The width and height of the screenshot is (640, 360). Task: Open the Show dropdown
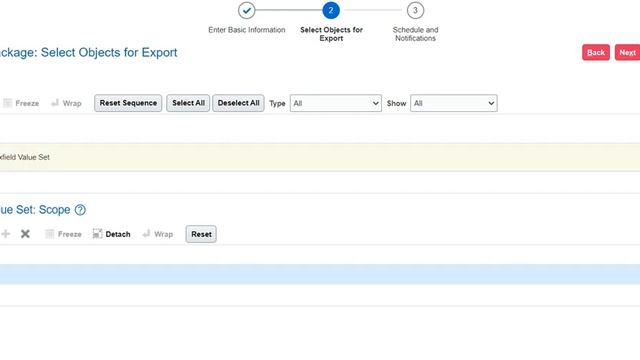tap(454, 103)
